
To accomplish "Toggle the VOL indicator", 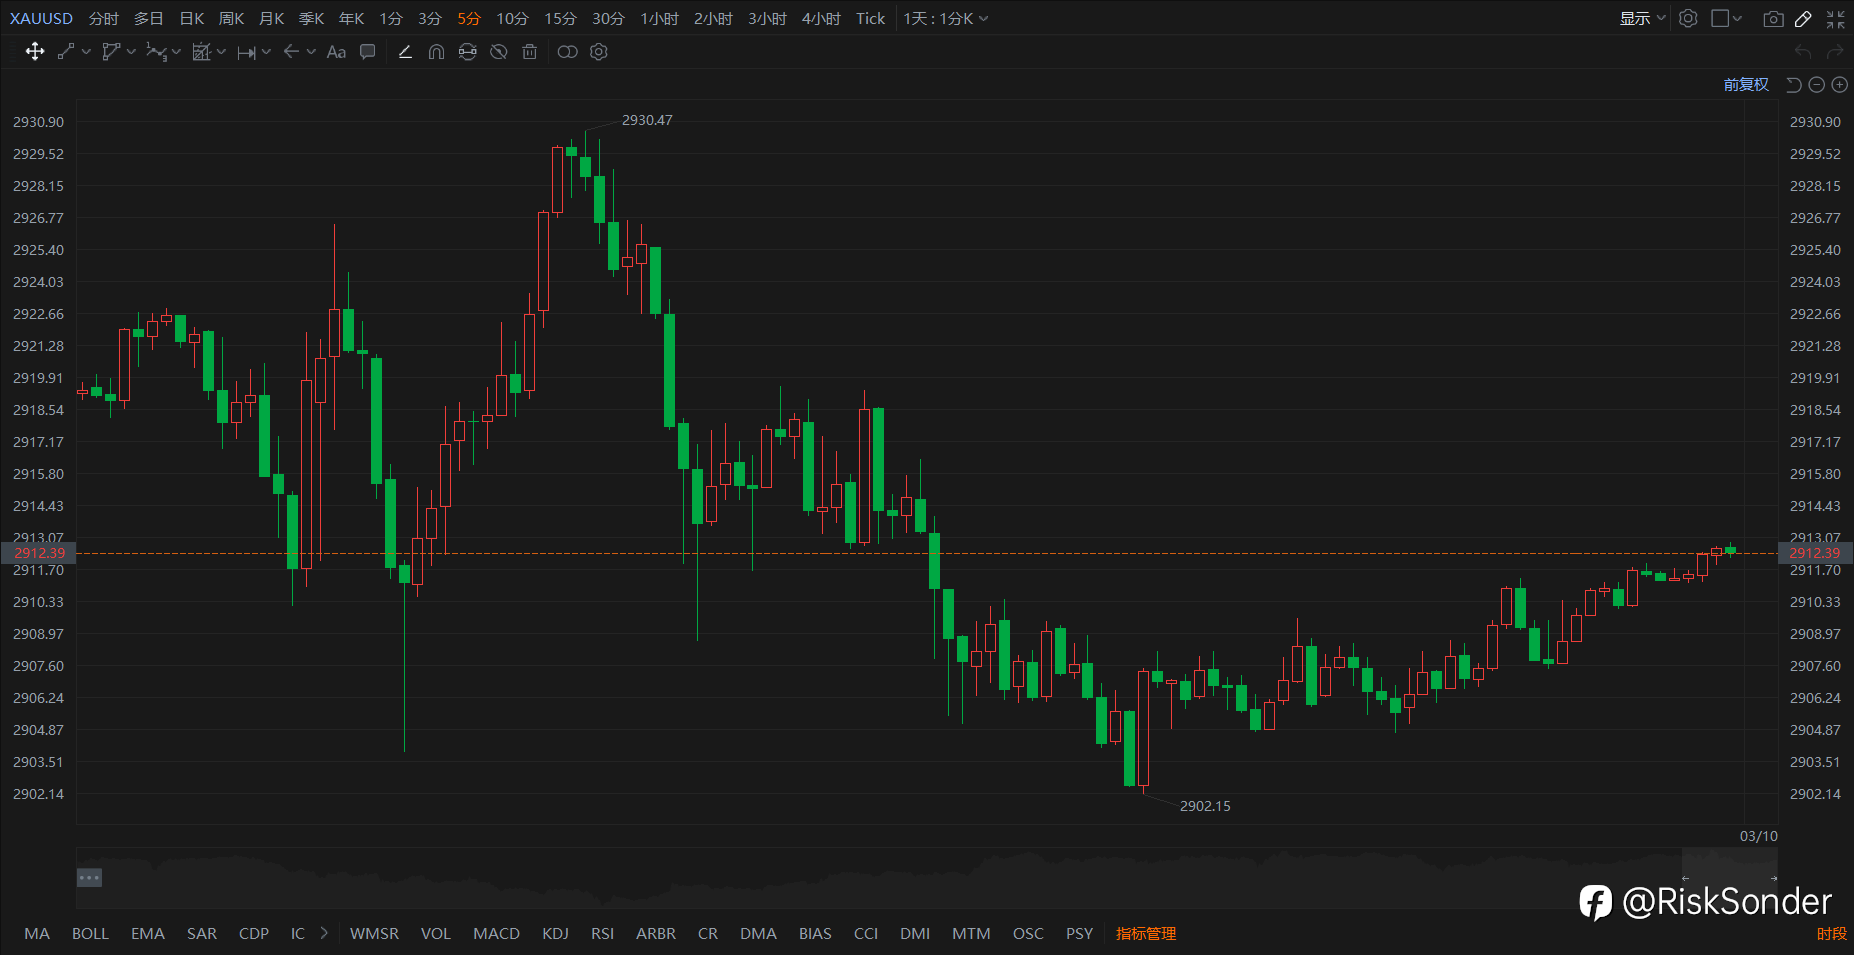I will coord(436,933).
